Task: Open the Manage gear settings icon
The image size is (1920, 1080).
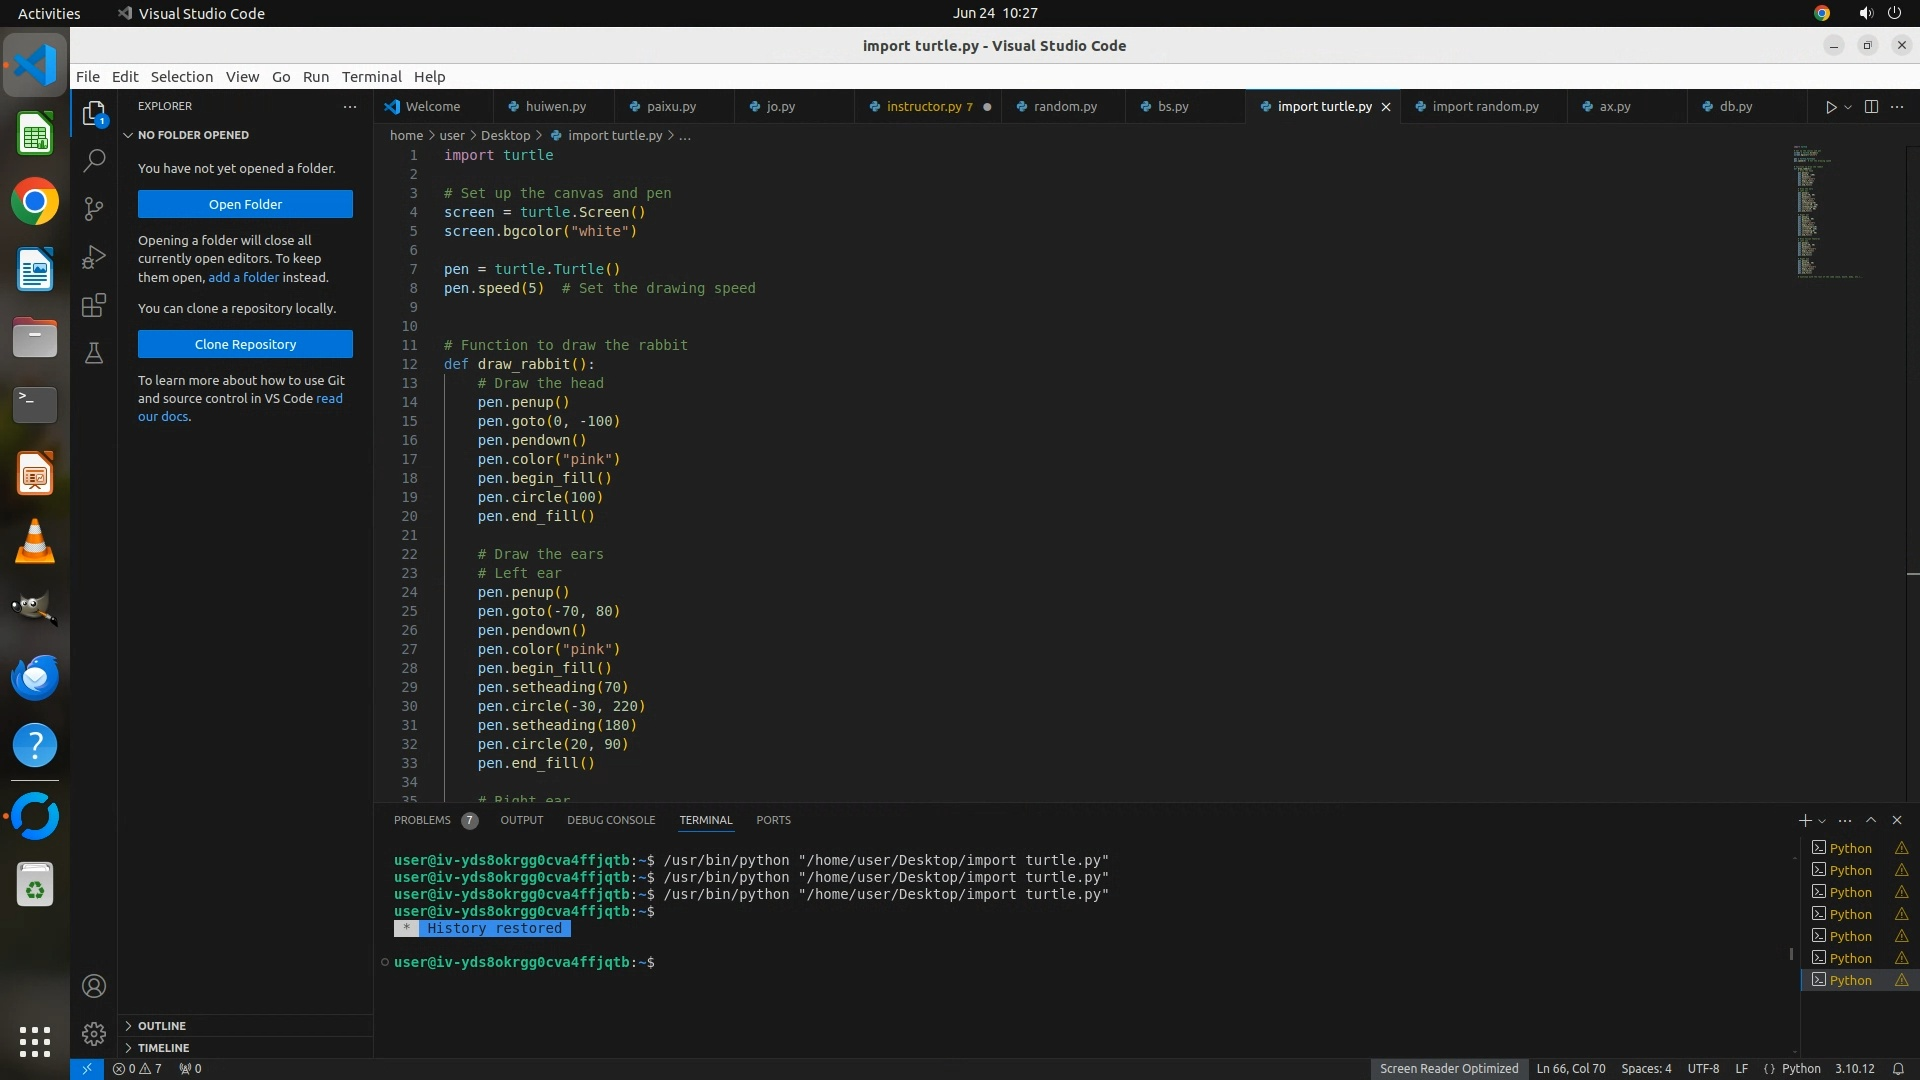Action: point(94,1033)
